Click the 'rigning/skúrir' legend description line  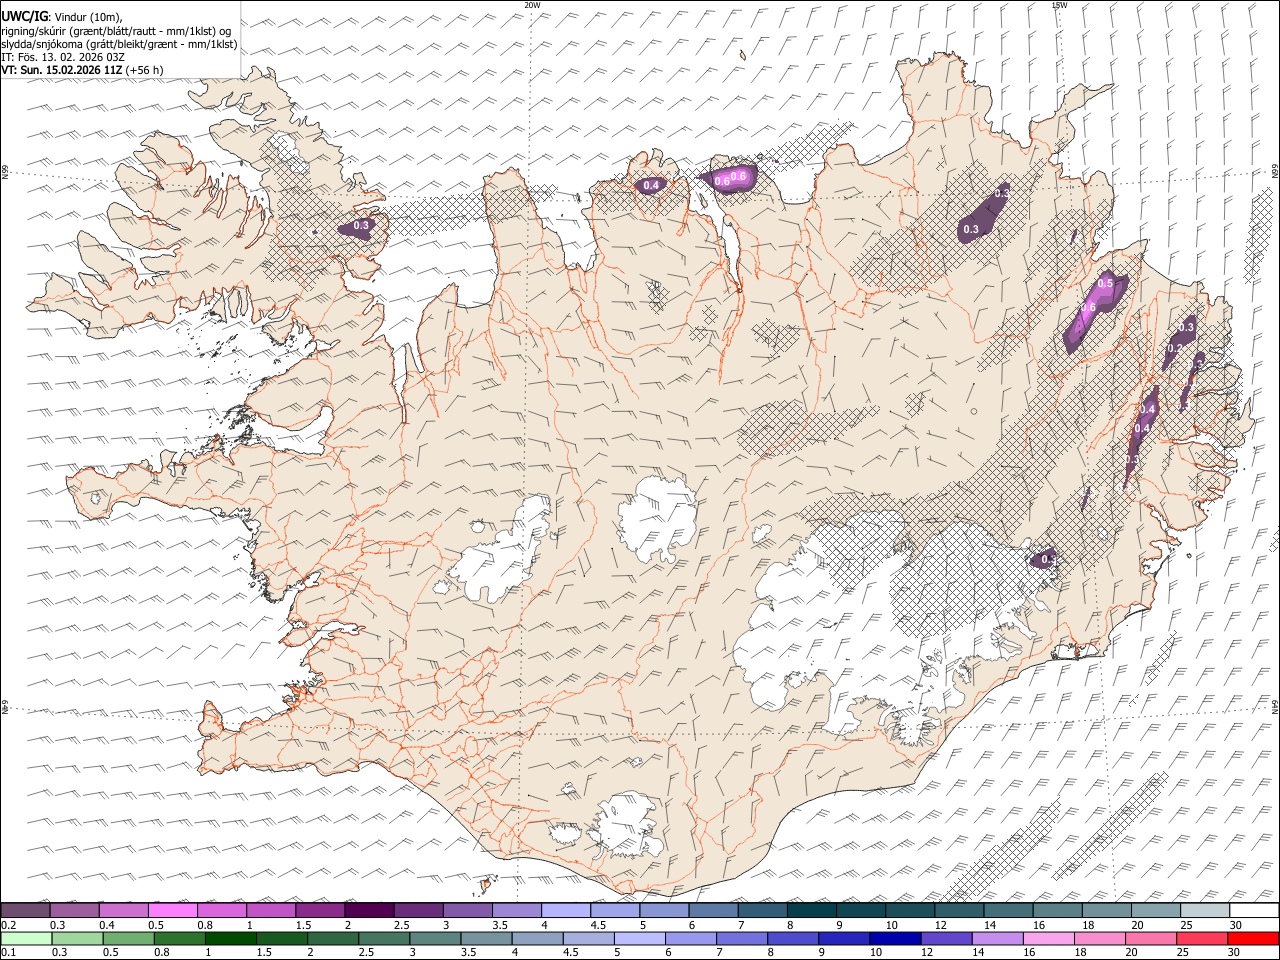[x=116, y=31]
